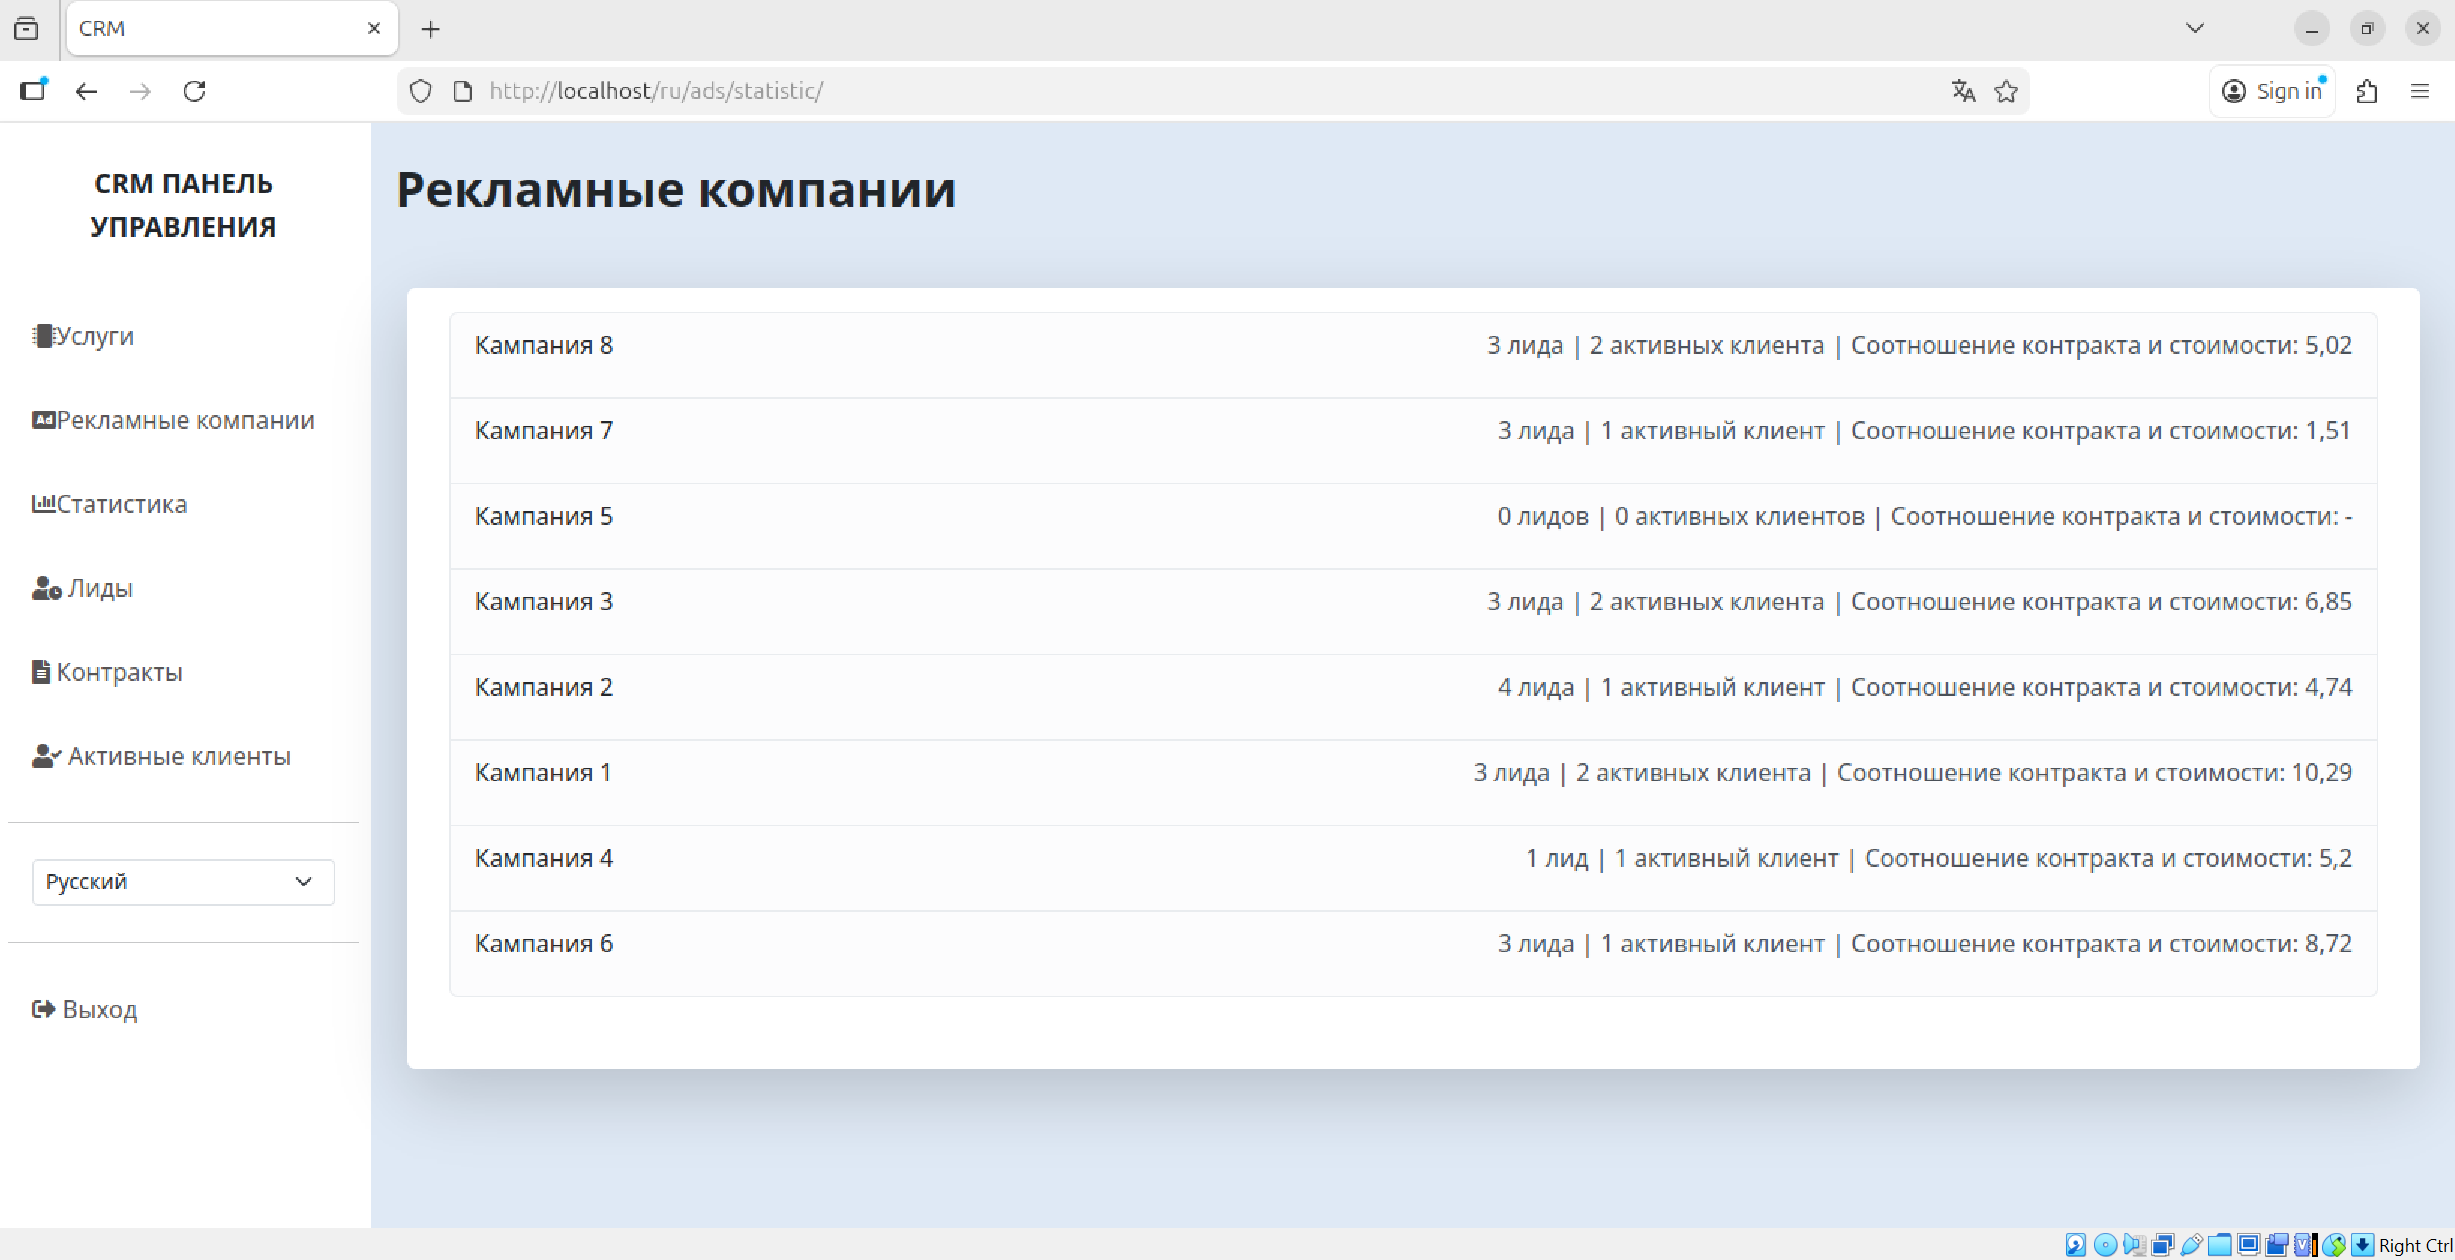Click the browser back arrow
Image resolution: width=2455 pixels, height=1260 pixels.
click(87, 91)
